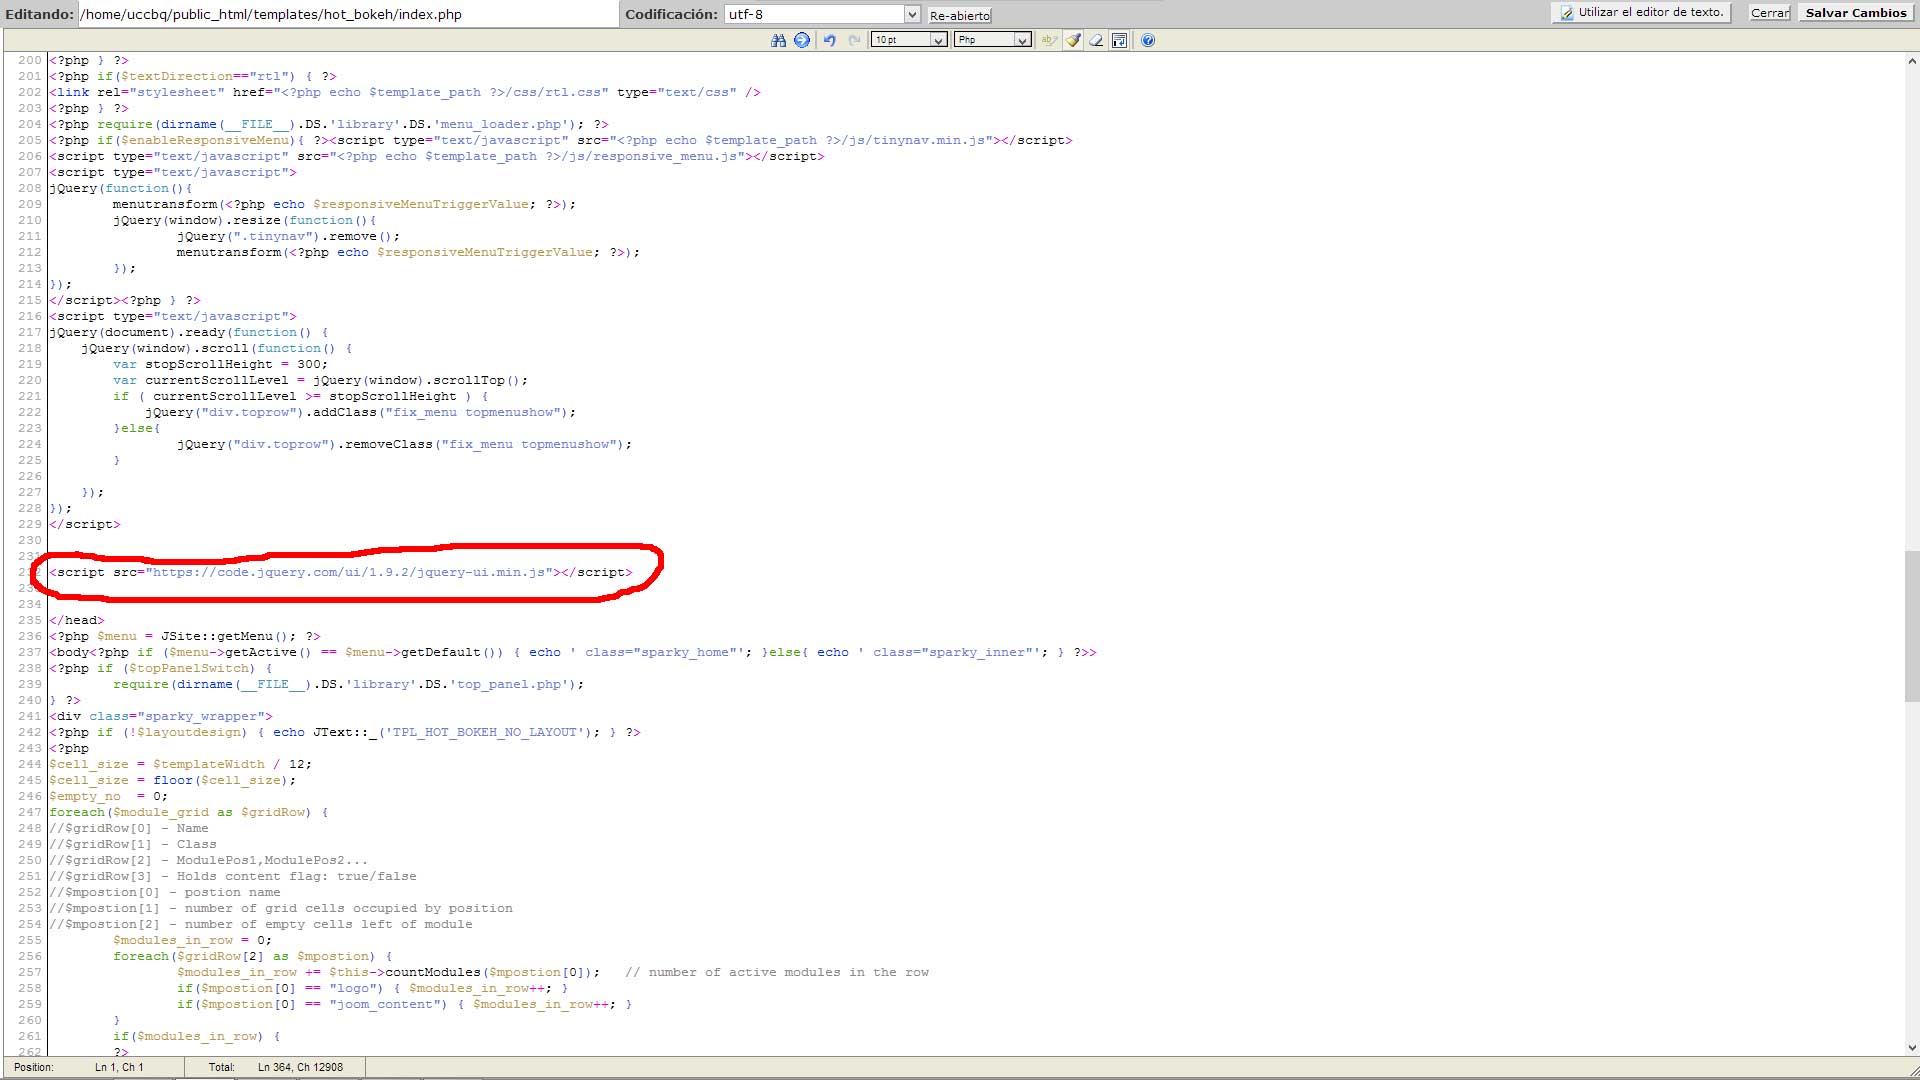Click line 239 require top_panel.php

point(348,684)
